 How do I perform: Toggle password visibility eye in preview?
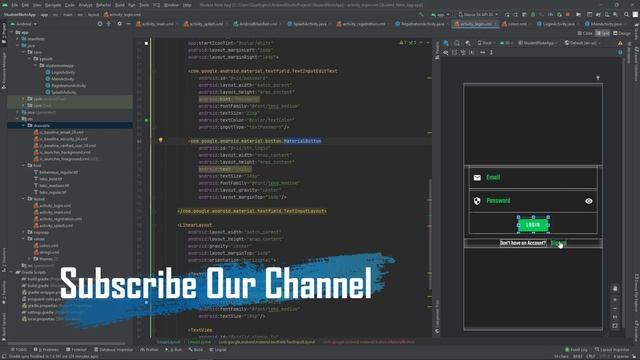(x=589, y=201)
